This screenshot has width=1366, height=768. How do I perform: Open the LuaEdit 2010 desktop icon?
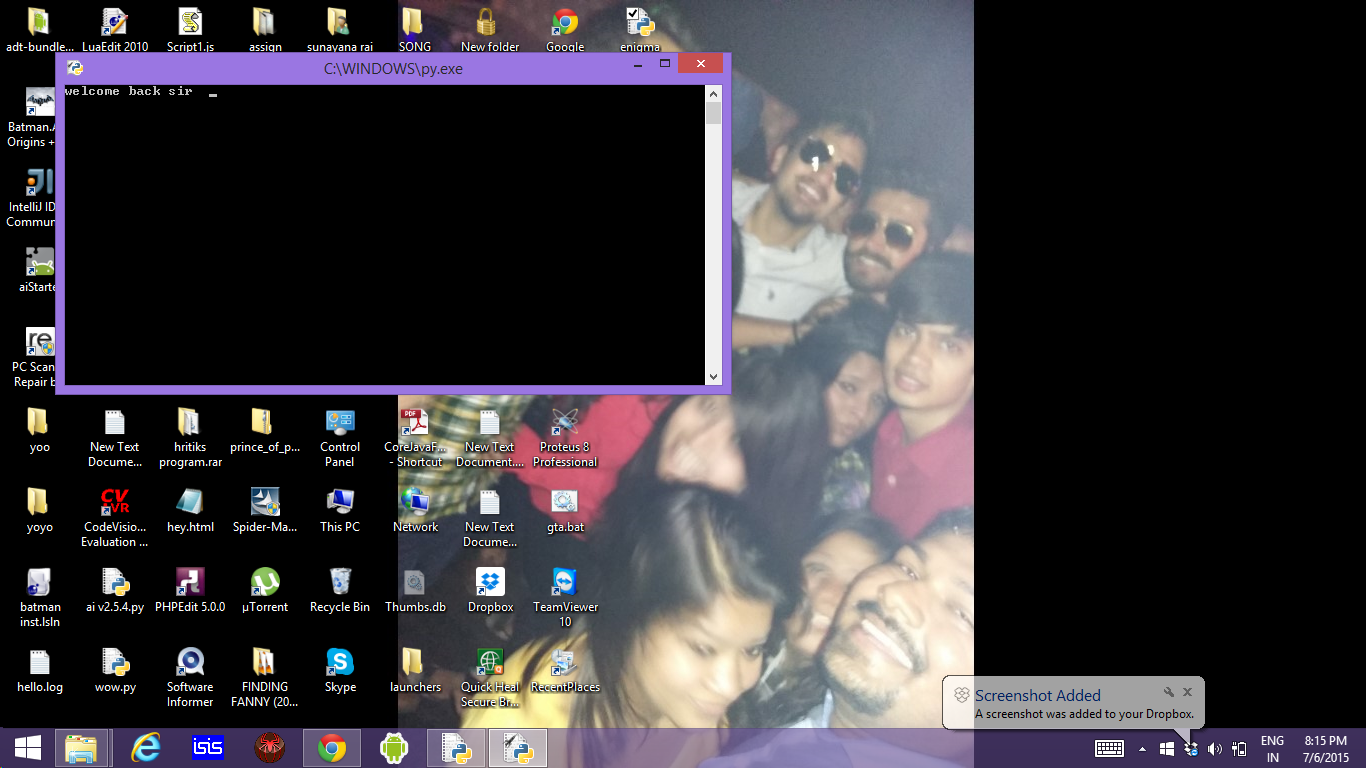tap(115, 30)
